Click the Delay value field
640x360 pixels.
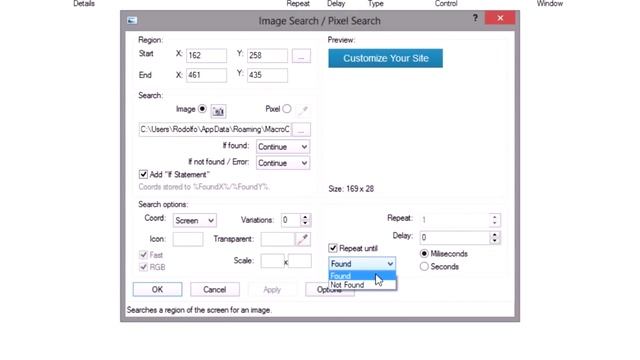[x=454, y=238]
